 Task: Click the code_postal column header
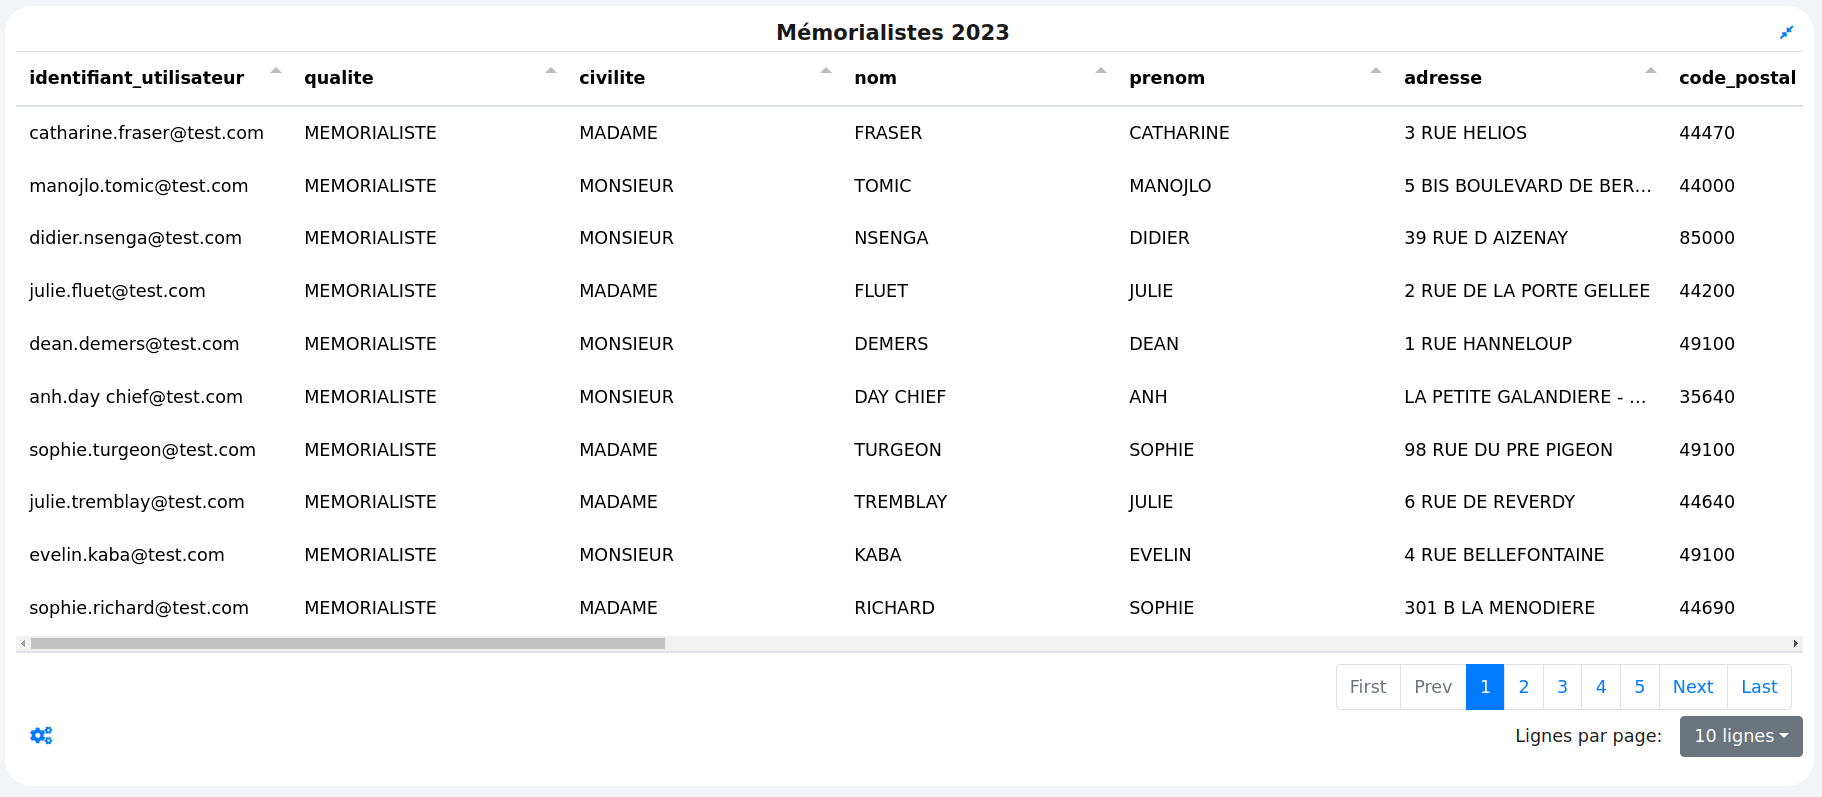[1737, 78]
